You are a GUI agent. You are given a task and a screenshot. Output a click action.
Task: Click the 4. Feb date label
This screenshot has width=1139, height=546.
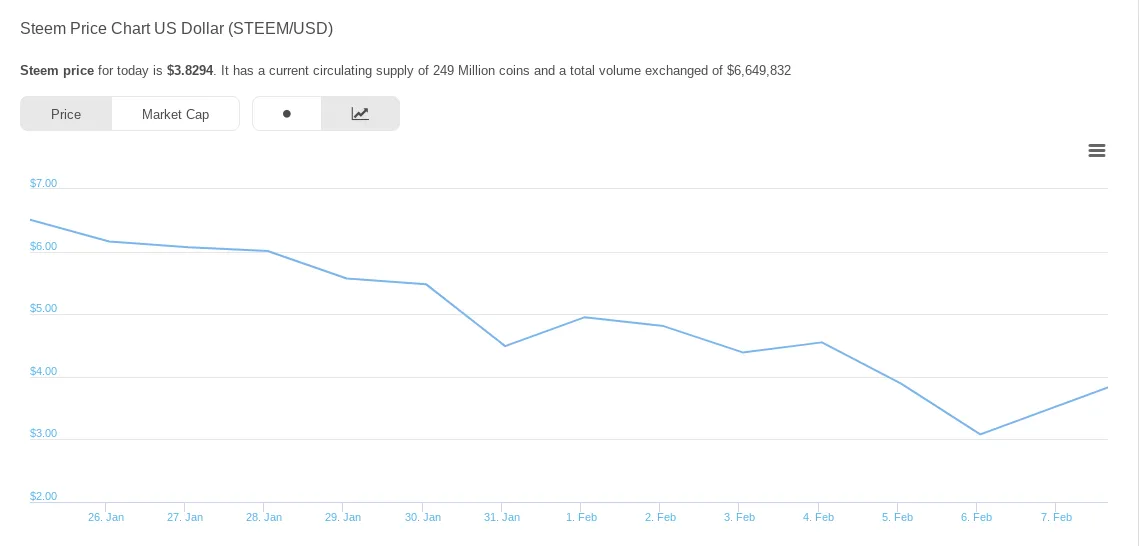point(819,518)
